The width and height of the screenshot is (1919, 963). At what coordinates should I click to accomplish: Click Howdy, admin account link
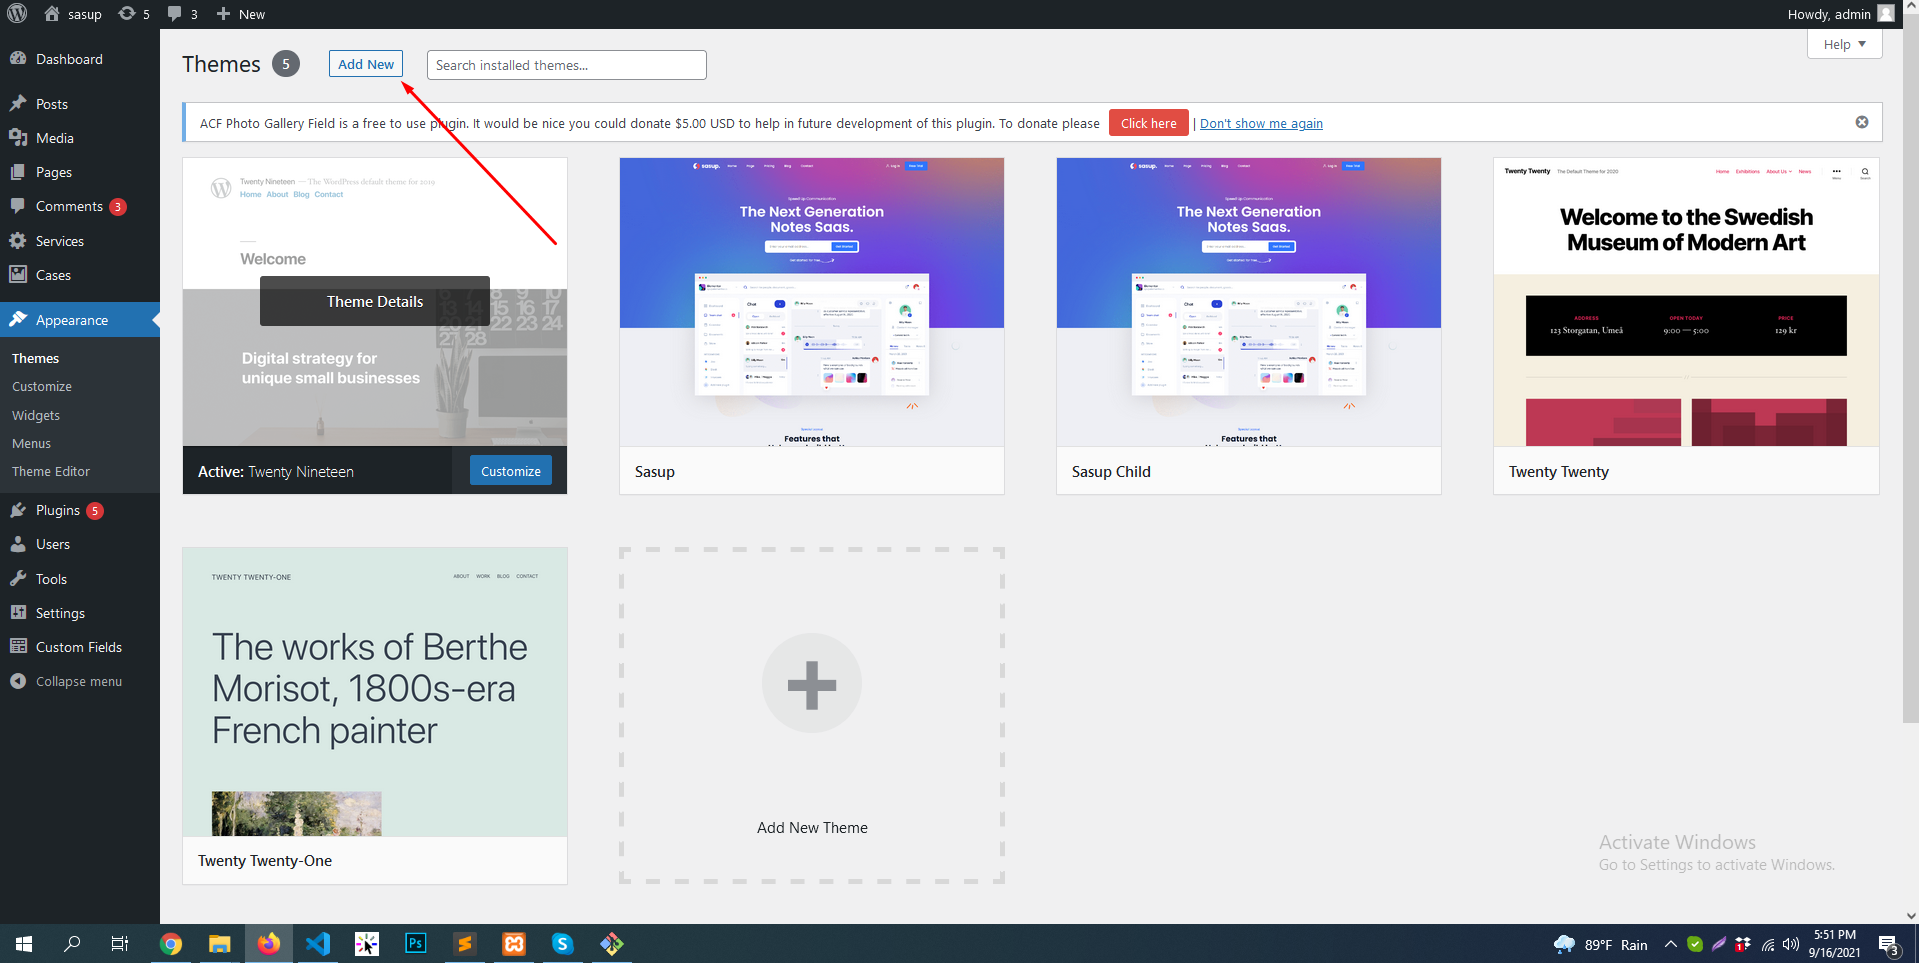click(1828, 14)
